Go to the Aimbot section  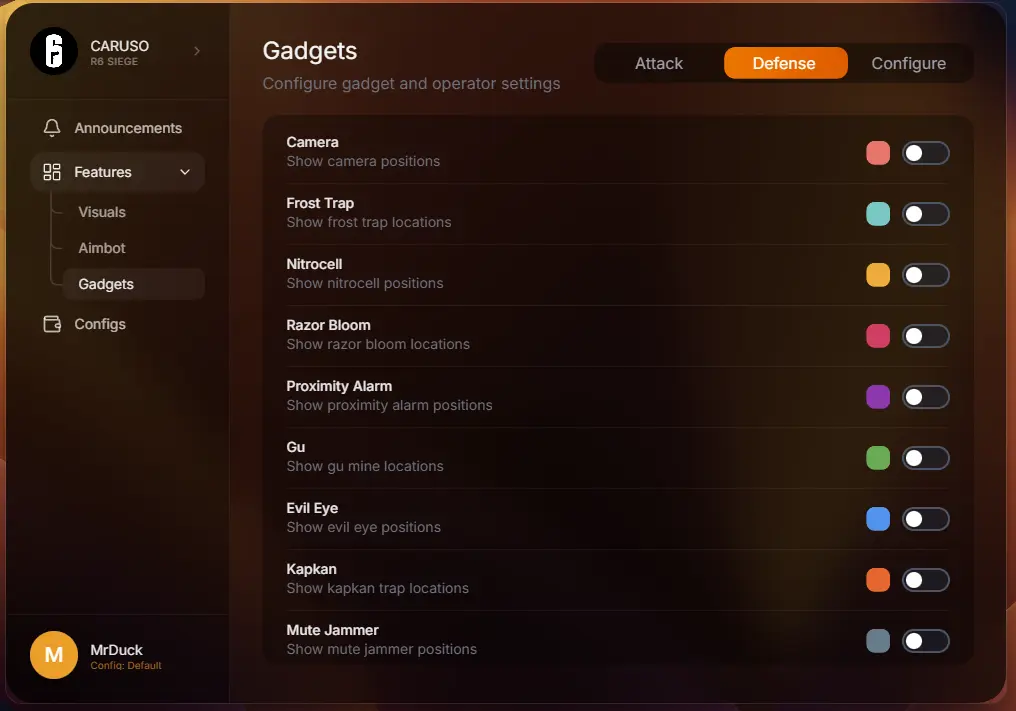coord(102,248)
